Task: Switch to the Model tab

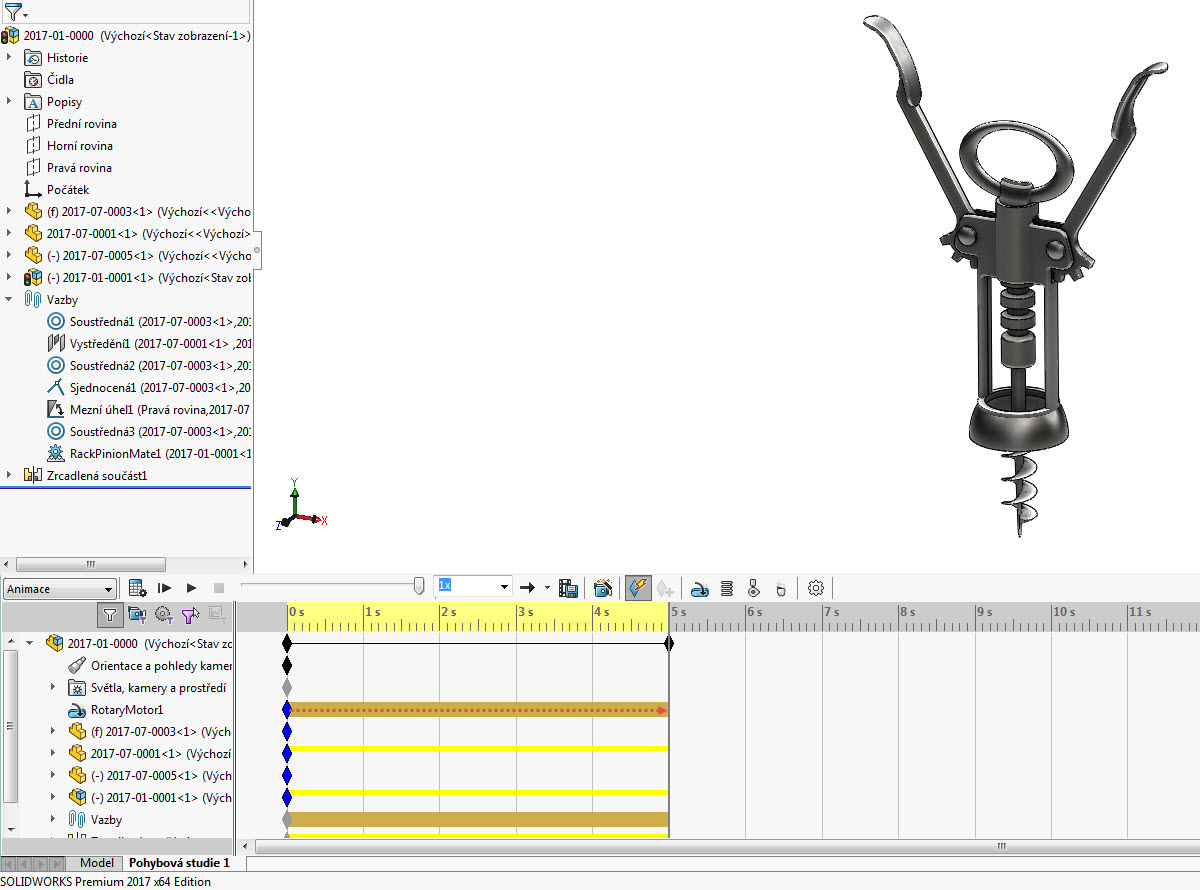Action: click(96, 862)
